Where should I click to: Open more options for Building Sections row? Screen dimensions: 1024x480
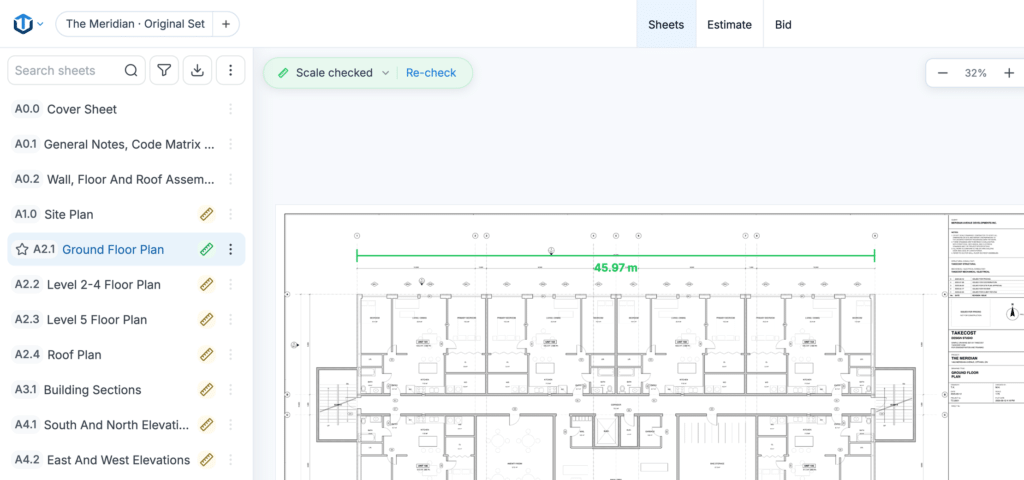[x=230, y=390]
